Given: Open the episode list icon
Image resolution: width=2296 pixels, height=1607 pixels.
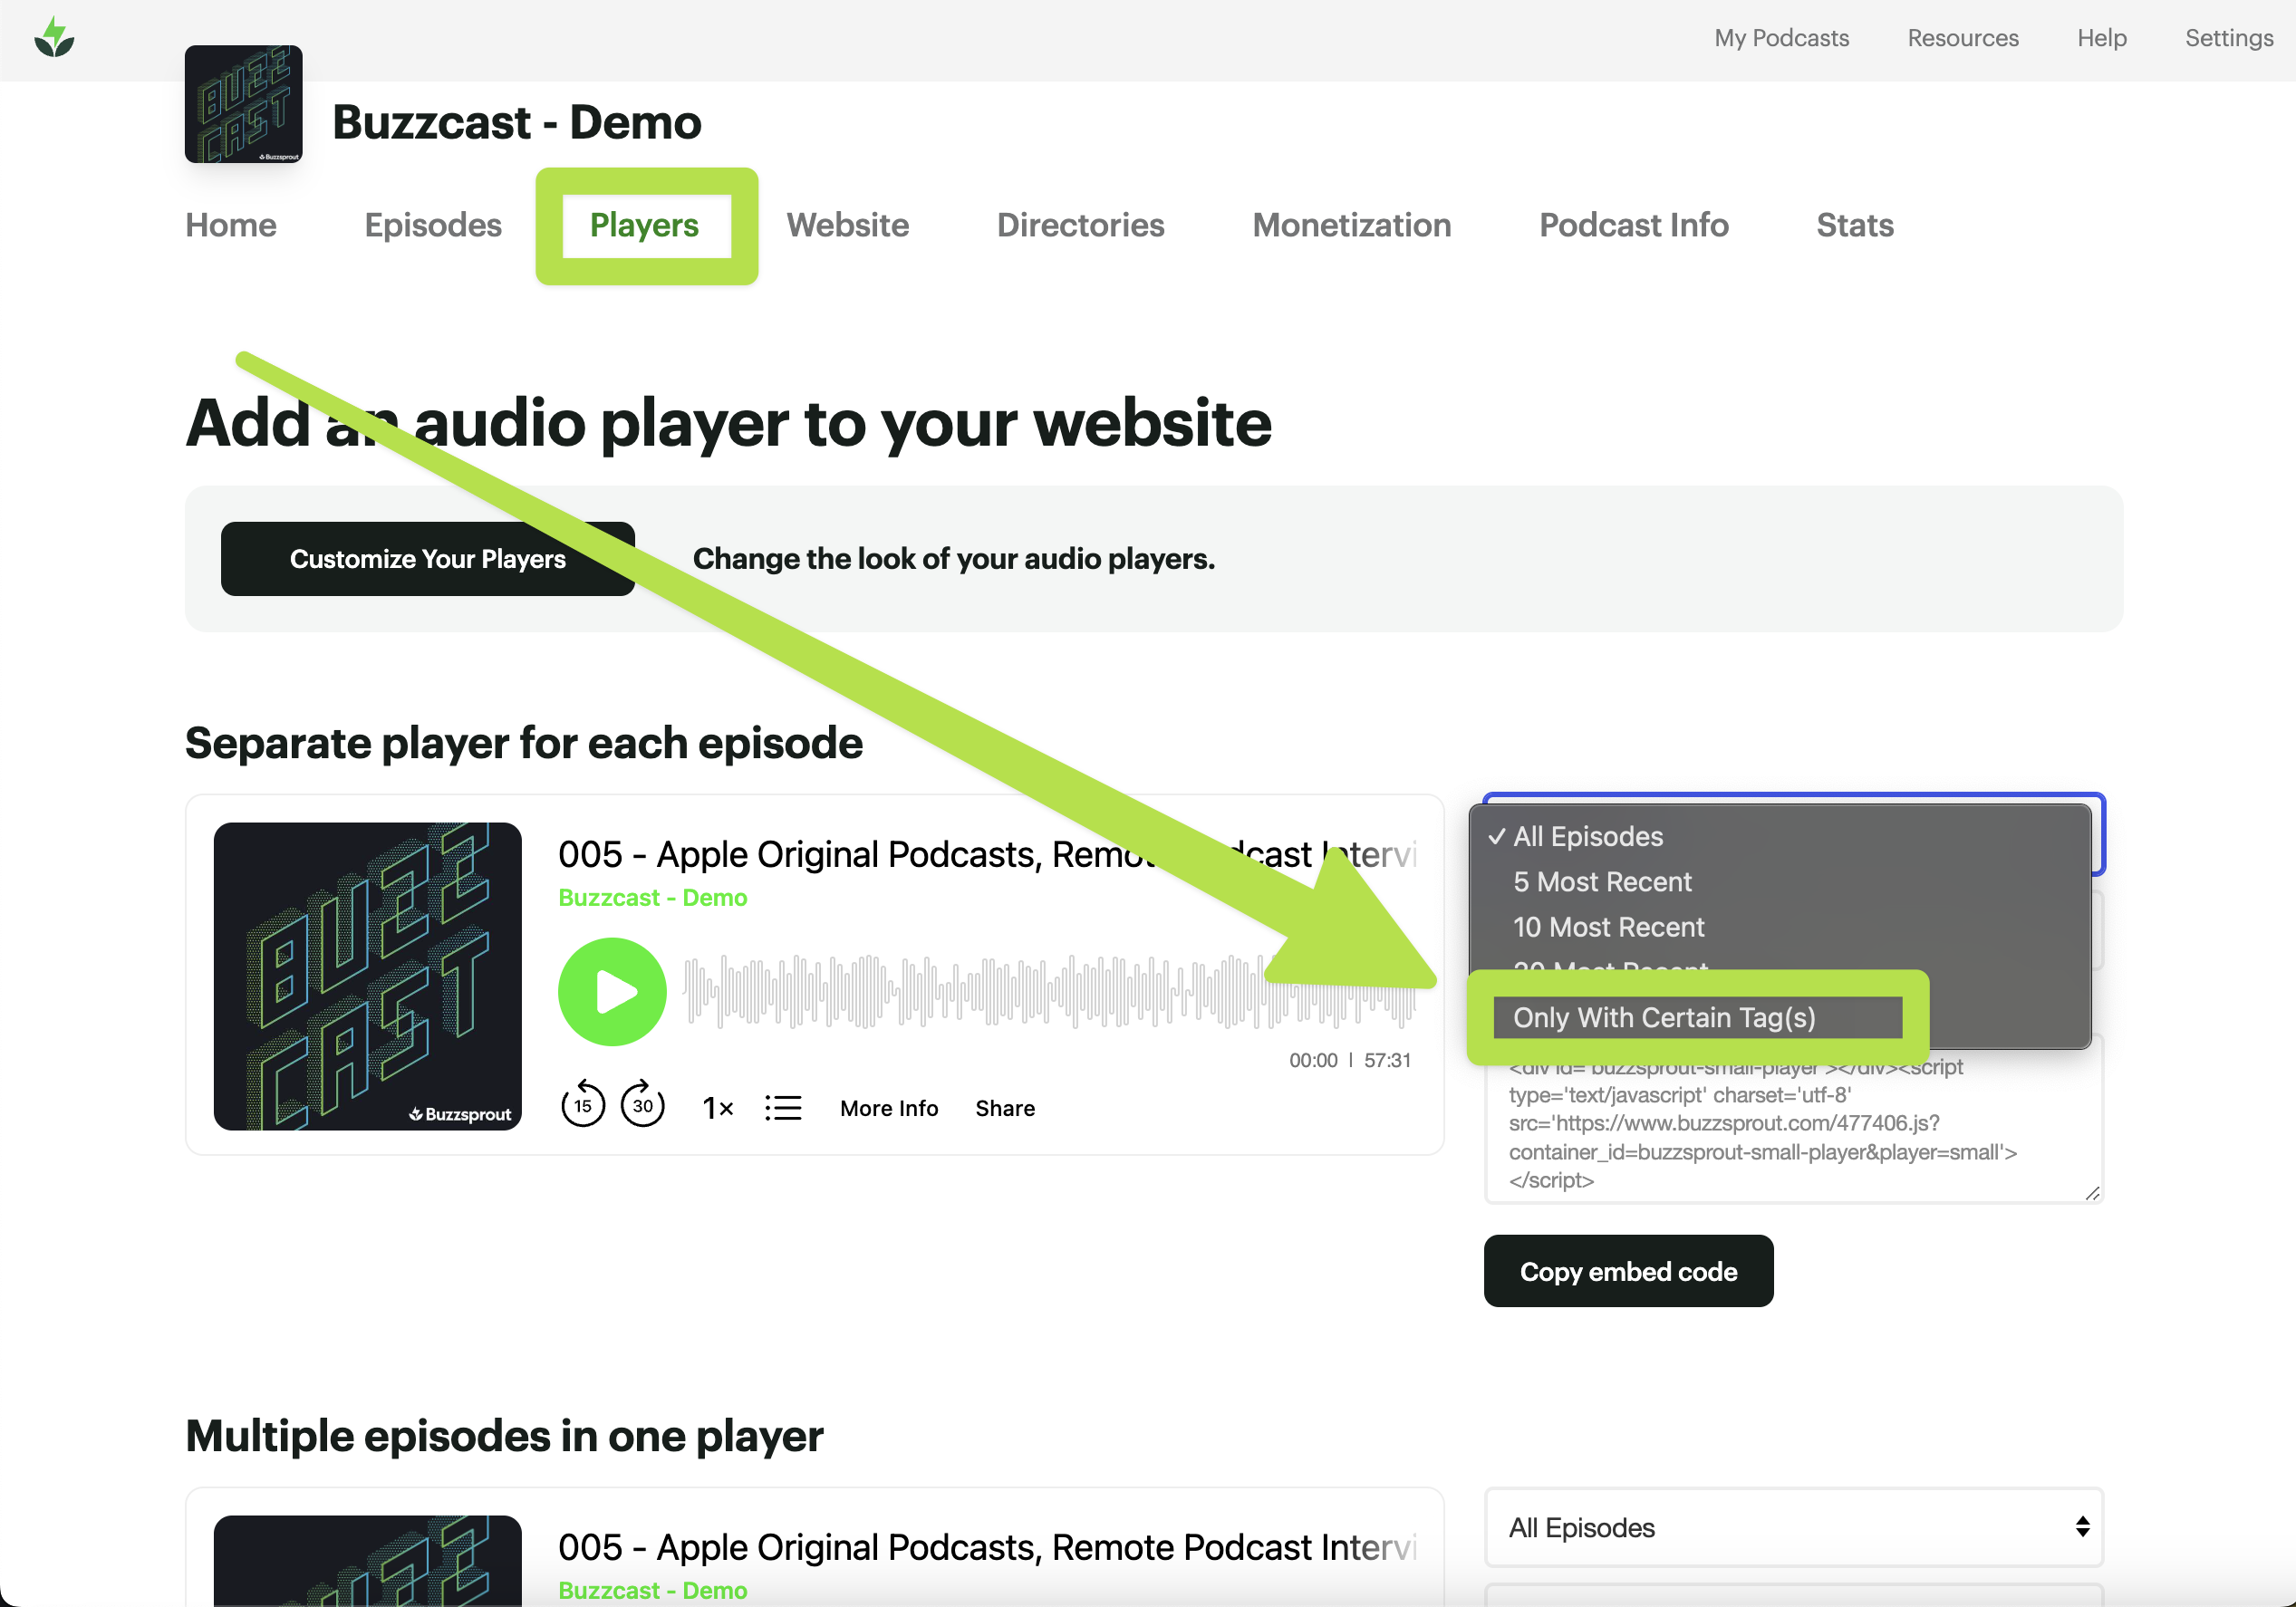Looking at the screenshot, I should (x=783, y=1108).
